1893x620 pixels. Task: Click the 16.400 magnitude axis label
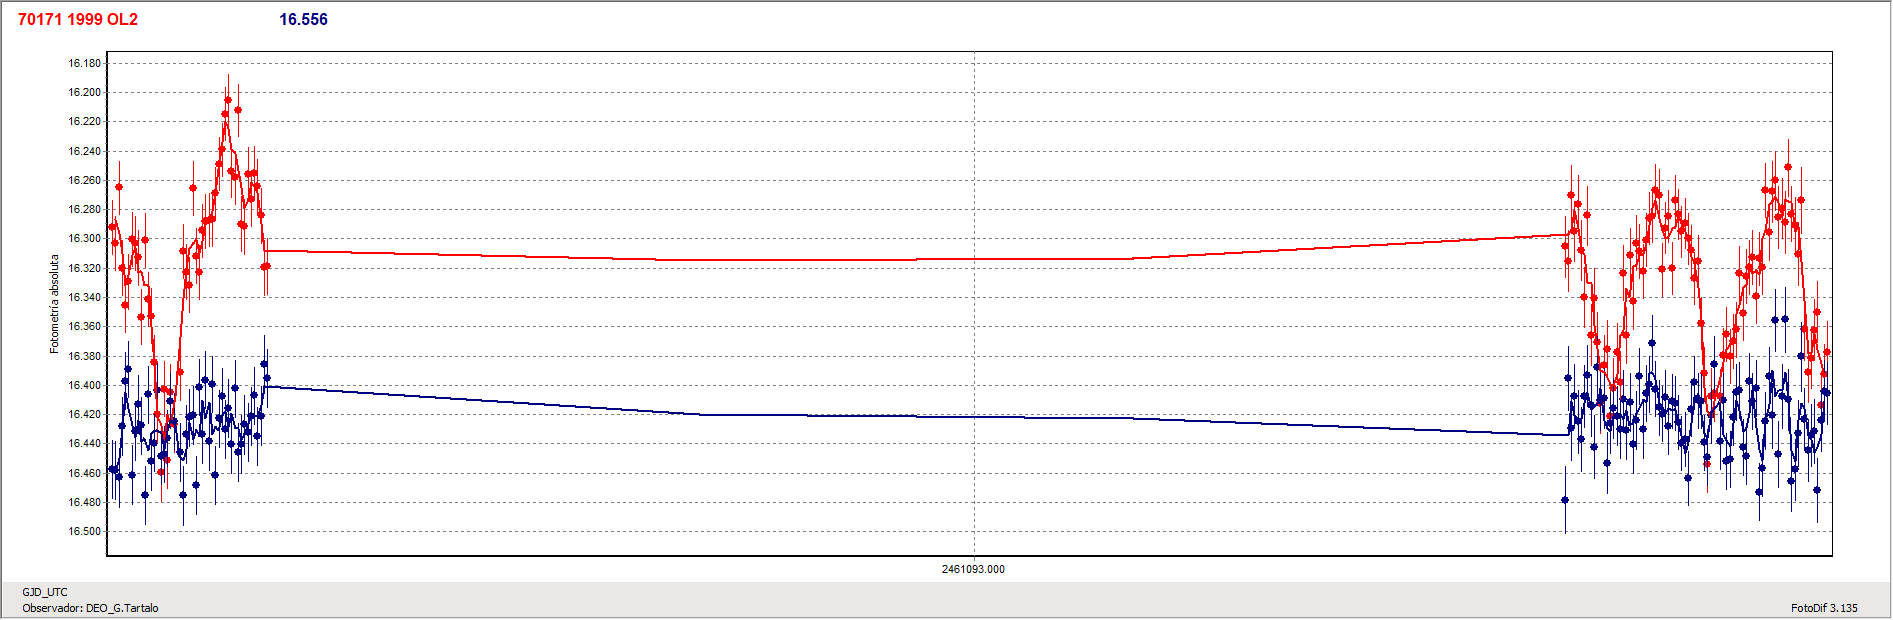click(x=84, y=385)
